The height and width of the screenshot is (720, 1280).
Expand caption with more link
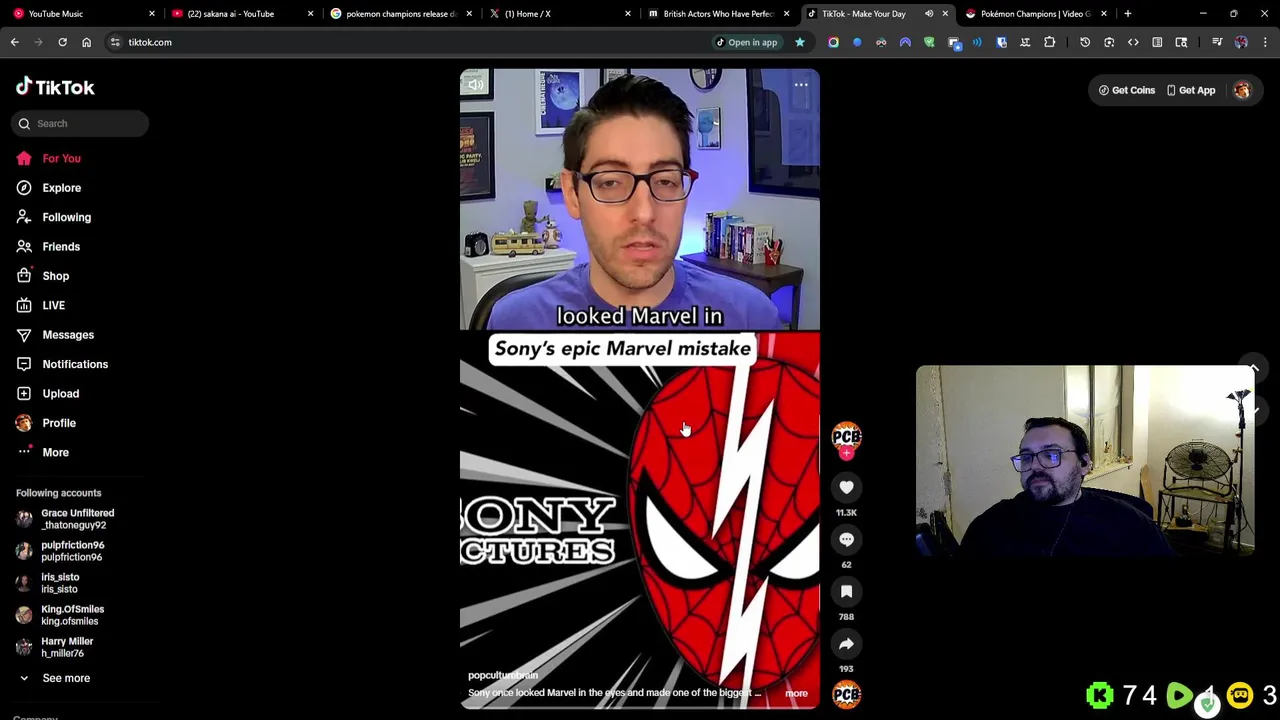click(796, 693)
